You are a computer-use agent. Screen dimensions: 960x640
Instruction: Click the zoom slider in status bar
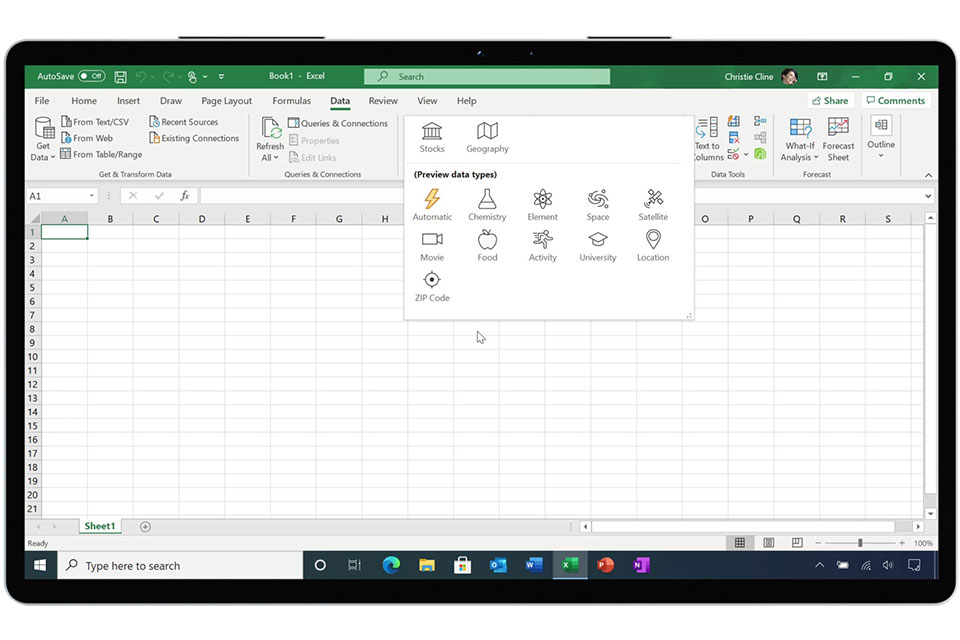860,543
